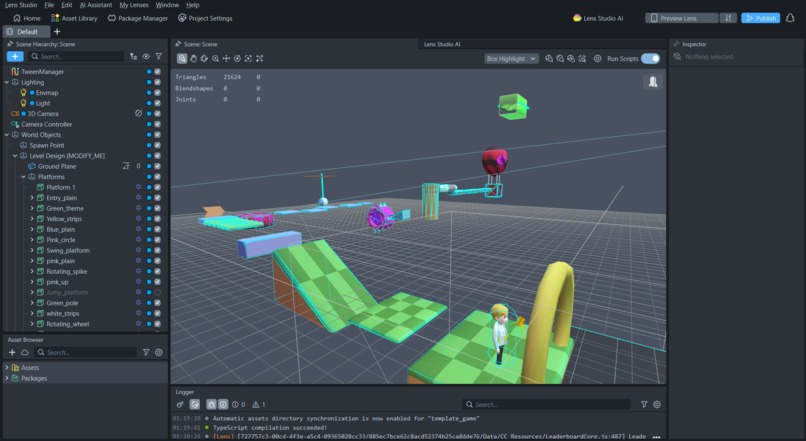The width and height of the screenshot is (806, 441).
Task: Click the notifications bell icon
Action: (x=790, y=18)
